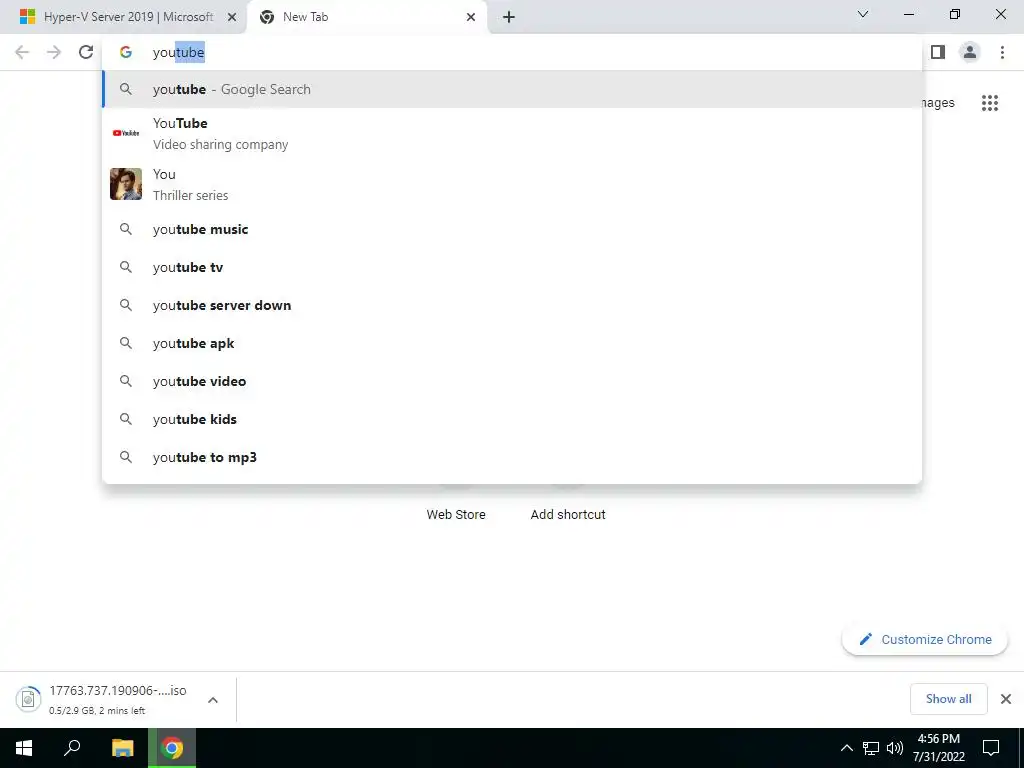Choose 'youtube video' suggestion
This screenshot has width=1024, height=768.
click(513, 381)
